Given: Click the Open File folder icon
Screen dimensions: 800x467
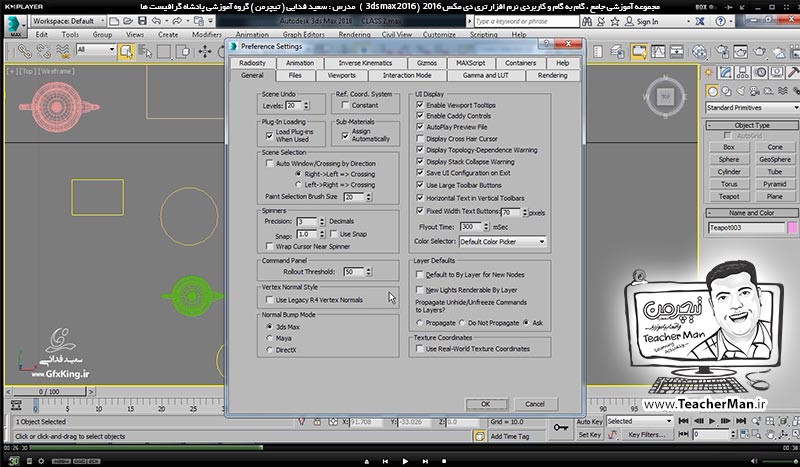Looking at the screenshot, I should coord(128,21).
